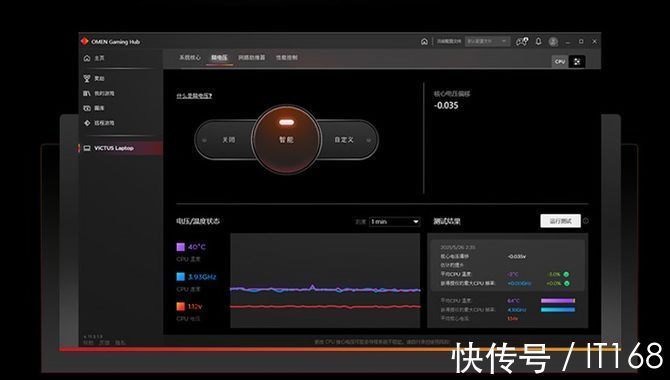The width and height of the screenshot is (670, 380).
Task: Set undervolt mode to 智能 (smart)
Action: point(286,140)
